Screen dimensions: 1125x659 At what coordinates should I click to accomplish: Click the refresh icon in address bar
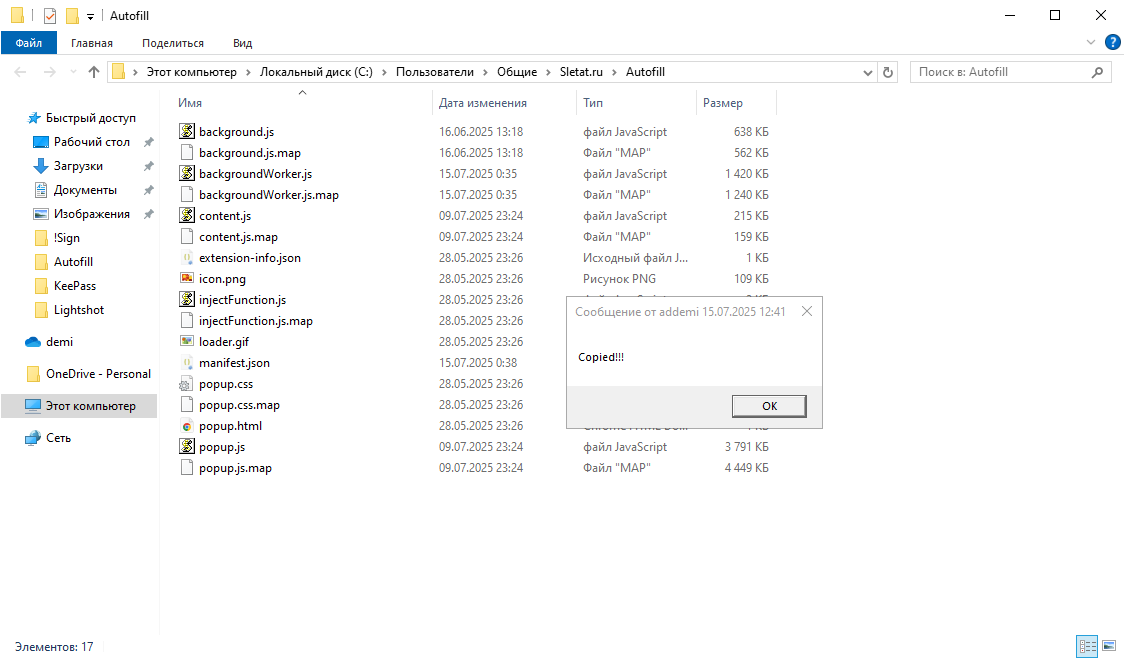pyautogui.click(x=888, y=72)
